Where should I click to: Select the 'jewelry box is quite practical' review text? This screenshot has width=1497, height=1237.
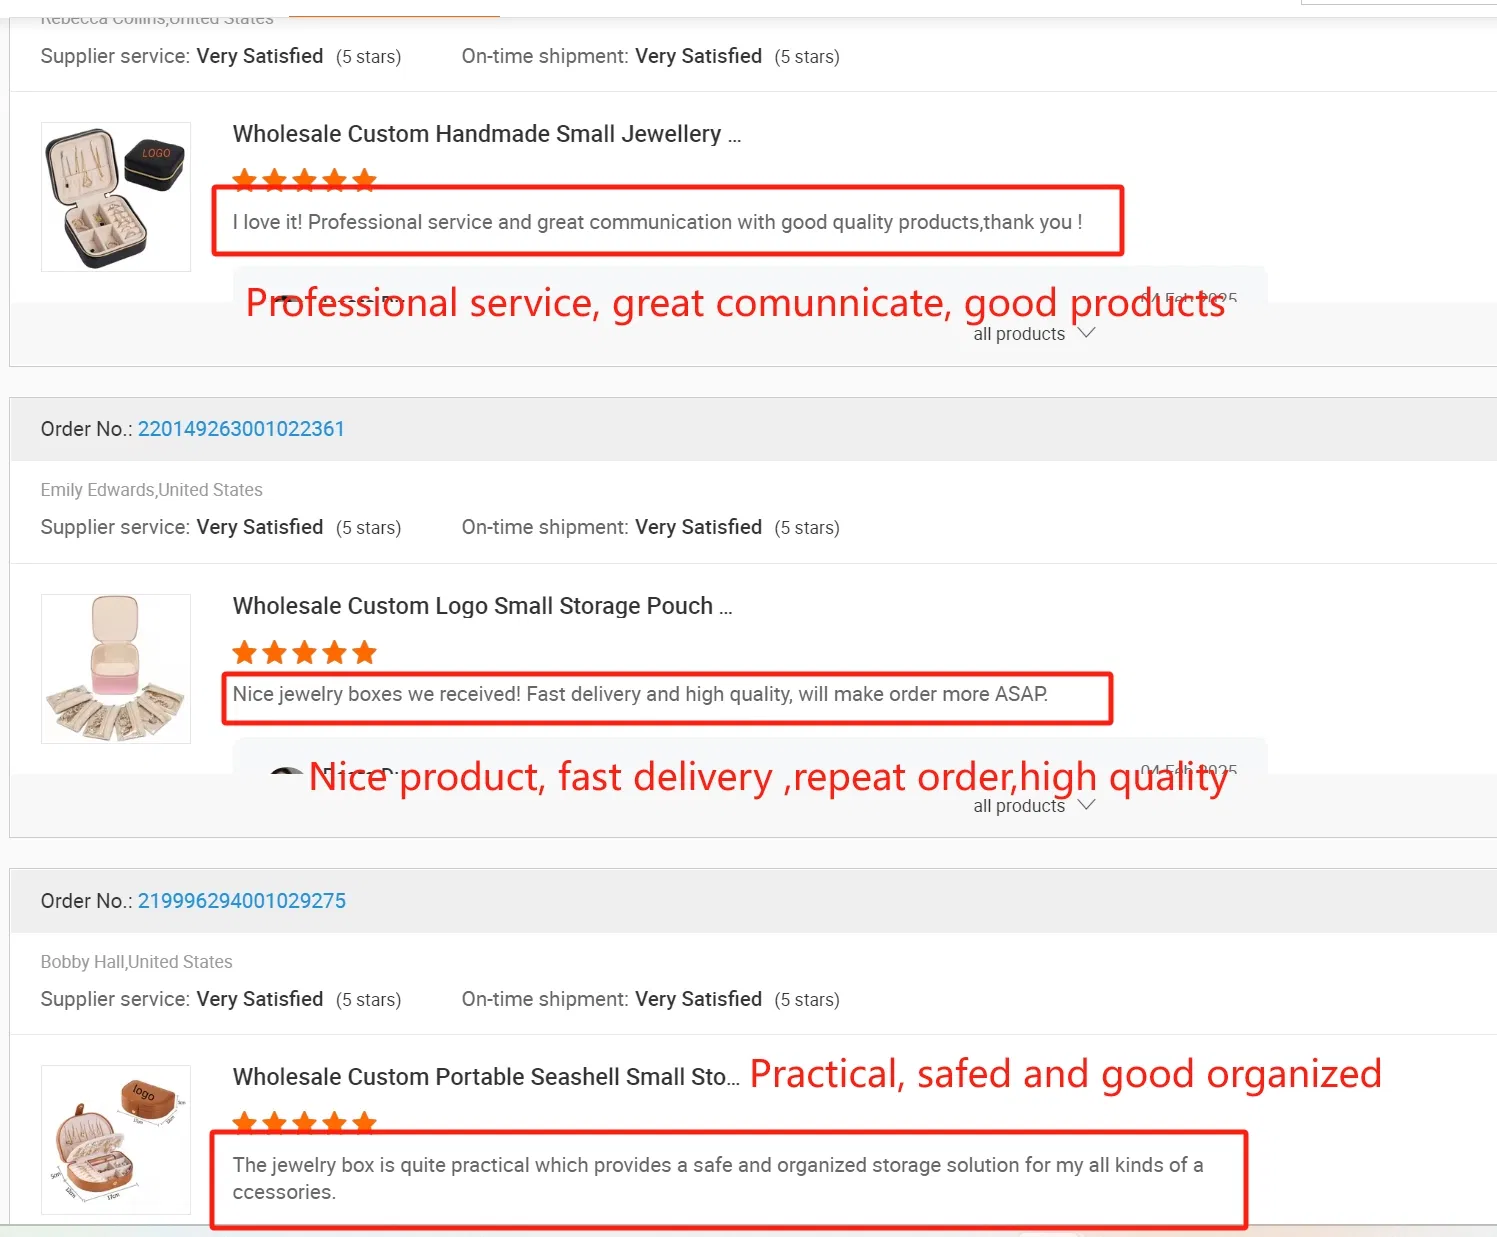[717, 1178]
